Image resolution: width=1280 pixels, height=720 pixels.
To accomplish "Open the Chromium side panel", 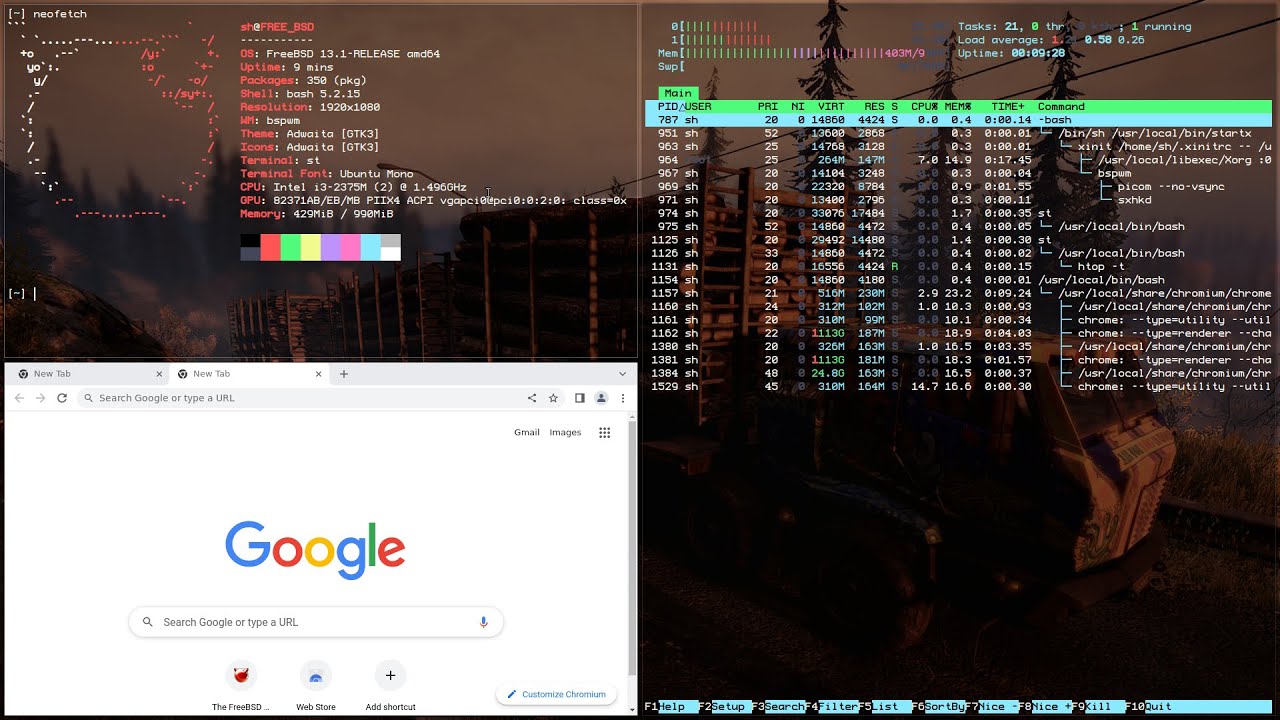I will click(x=579, y=398).
